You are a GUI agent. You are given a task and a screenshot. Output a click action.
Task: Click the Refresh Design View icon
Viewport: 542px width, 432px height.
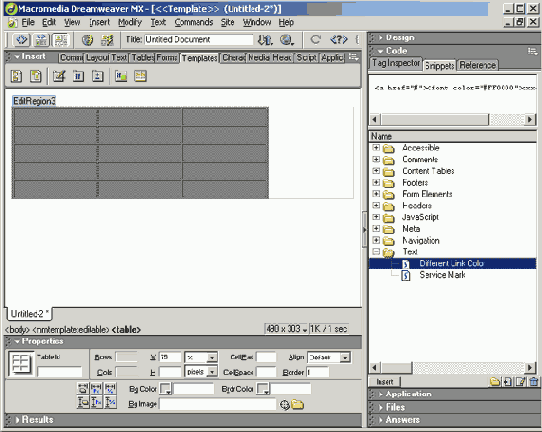[315, 40]
